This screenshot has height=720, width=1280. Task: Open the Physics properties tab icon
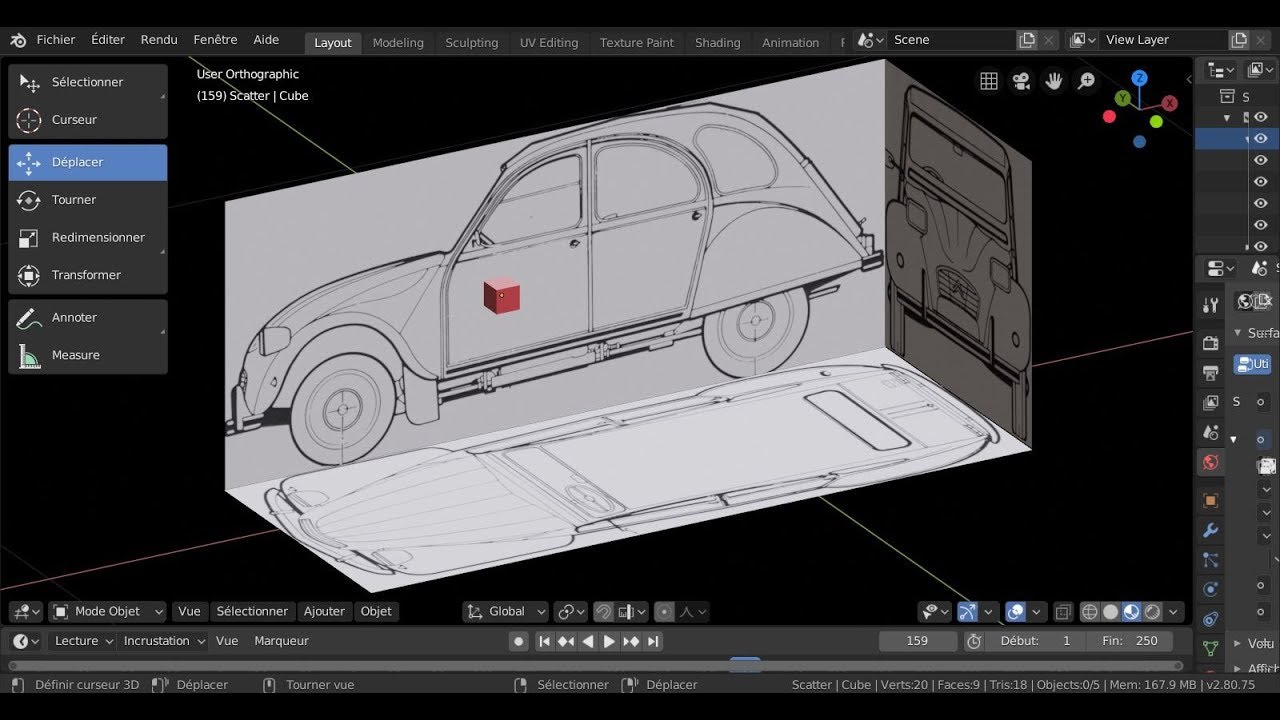(1211, 590)
